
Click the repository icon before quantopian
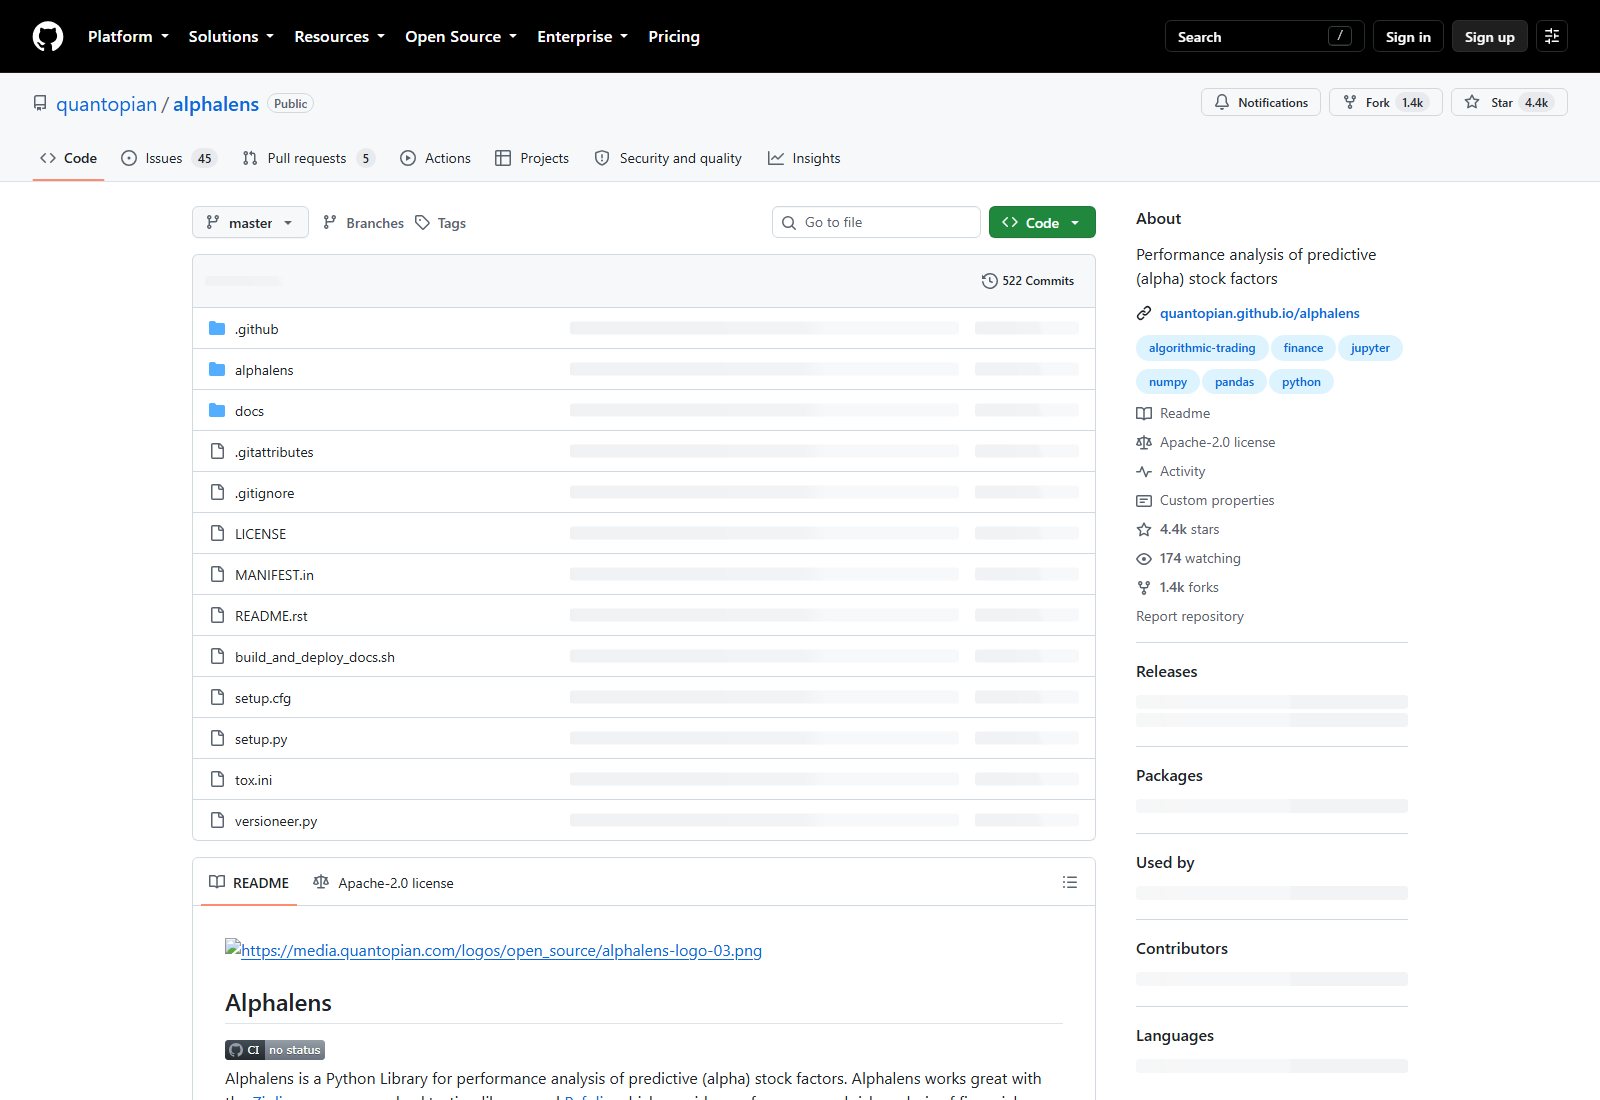tap(40, 103)
